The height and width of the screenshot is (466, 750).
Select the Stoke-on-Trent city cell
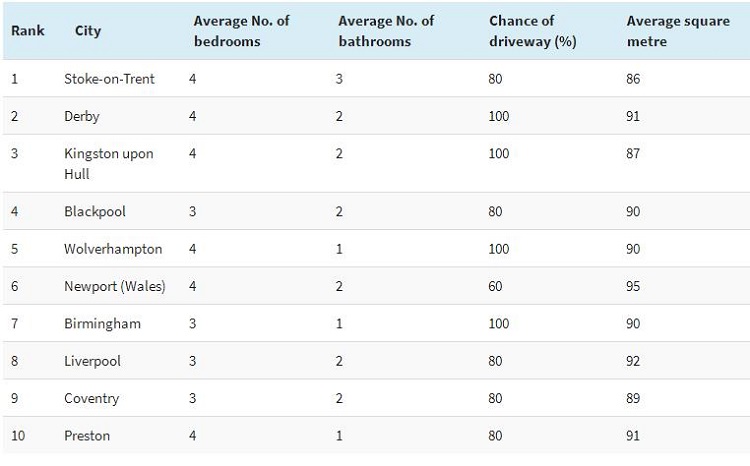click(109, 79)
